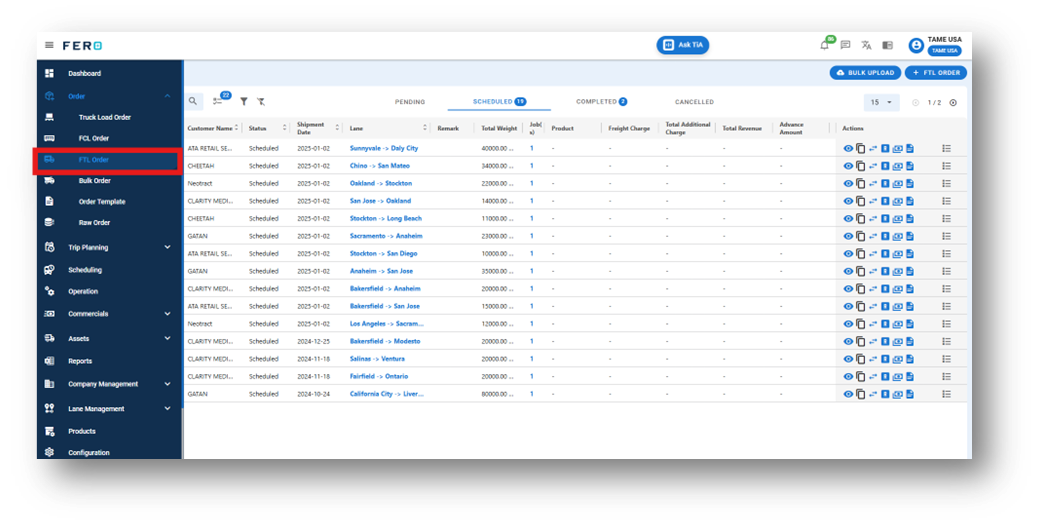Copy the Anaheim -> San Jose order
Viewport: 1037px width, 524px height.
(860, 271)
